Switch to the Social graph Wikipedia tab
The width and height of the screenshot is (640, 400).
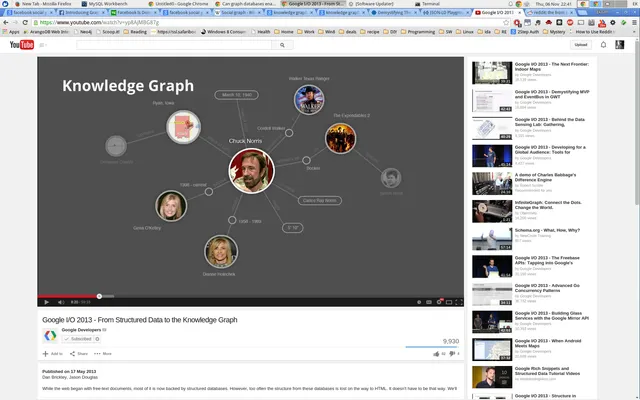(x=236, y=13)
